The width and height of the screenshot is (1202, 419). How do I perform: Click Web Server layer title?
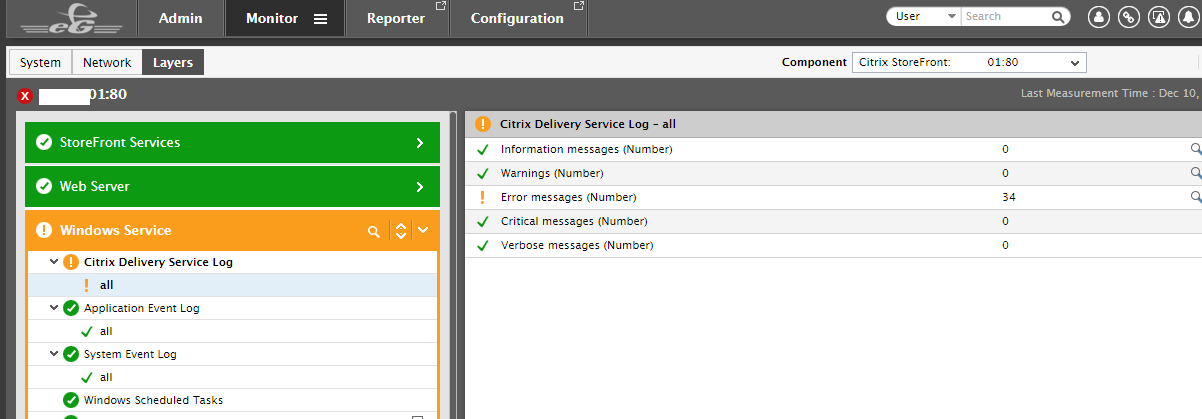pyautogui.click(x=95, y=186)
